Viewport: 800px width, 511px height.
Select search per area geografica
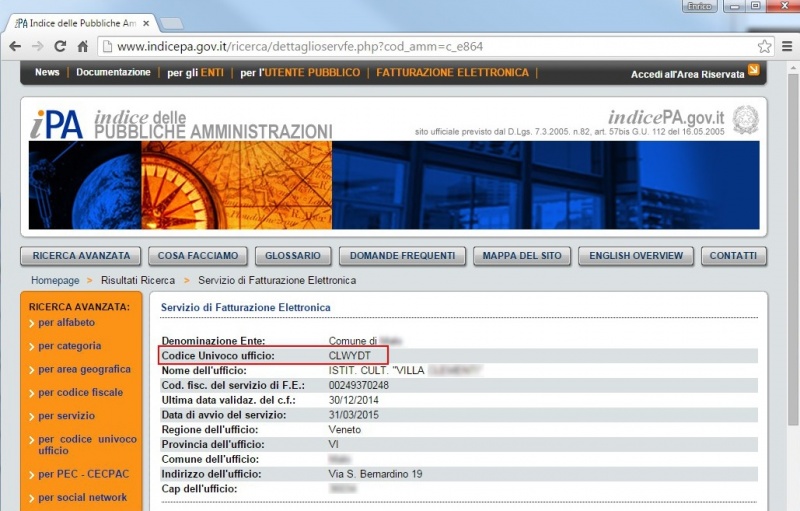pyautogui.click(x=84, y=369)
